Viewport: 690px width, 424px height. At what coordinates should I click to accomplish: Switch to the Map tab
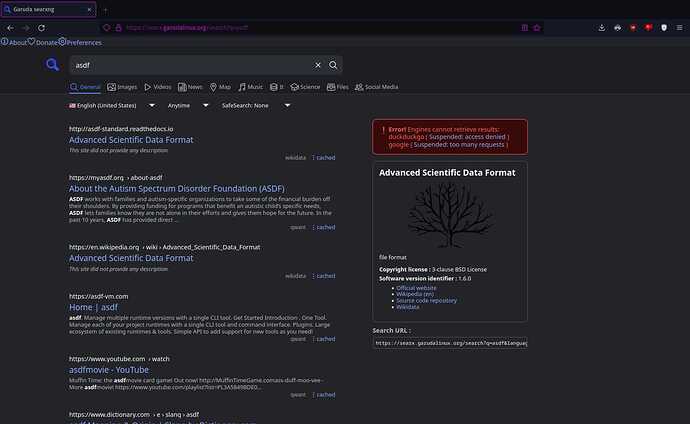coord(220,87)
